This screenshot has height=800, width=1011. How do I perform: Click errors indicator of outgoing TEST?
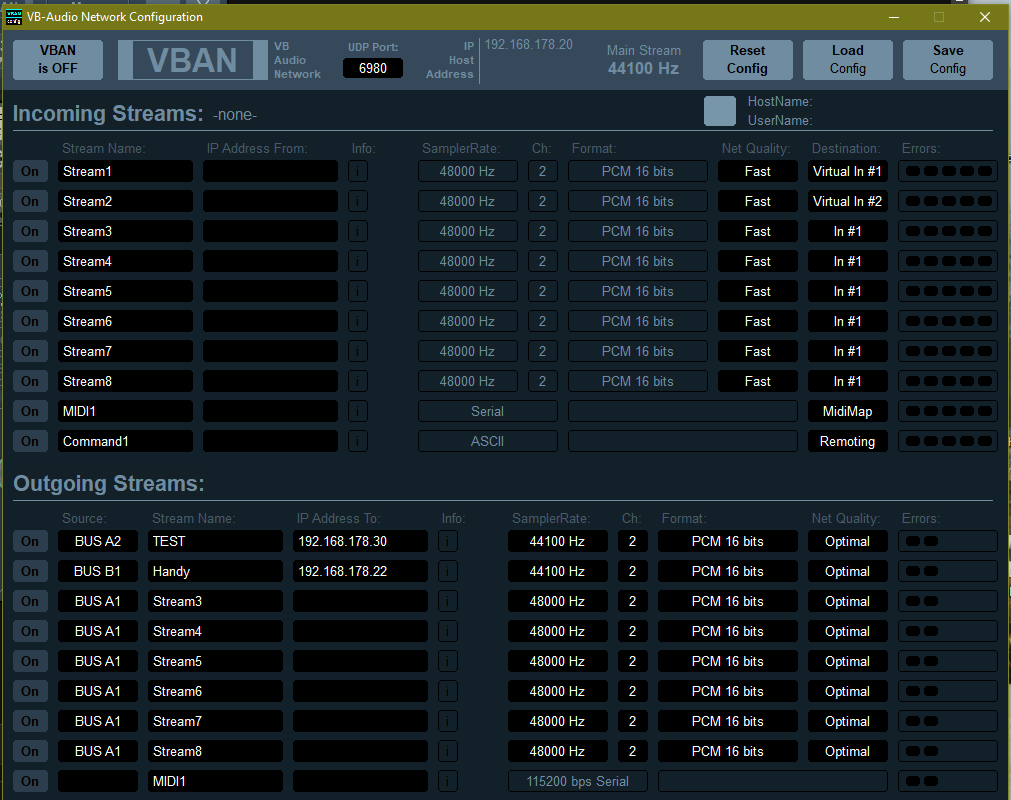point(948,541)
